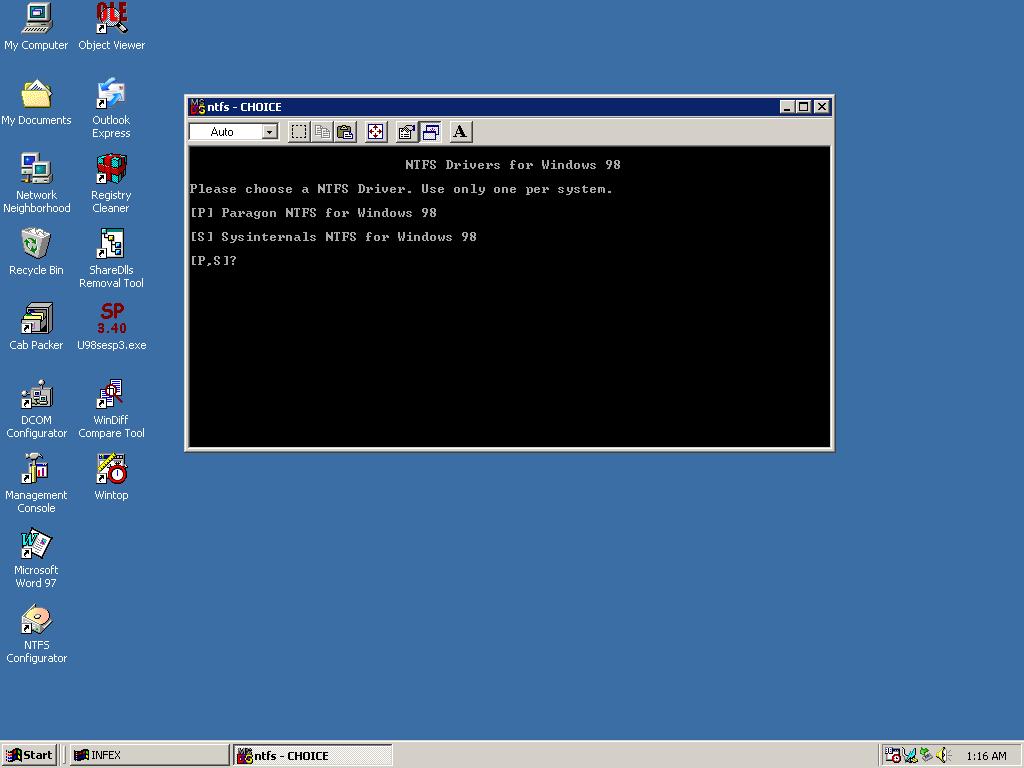Select the Object Viewer desktop icon
This screenshot has height=768, width=1024.
pos(112,27)
